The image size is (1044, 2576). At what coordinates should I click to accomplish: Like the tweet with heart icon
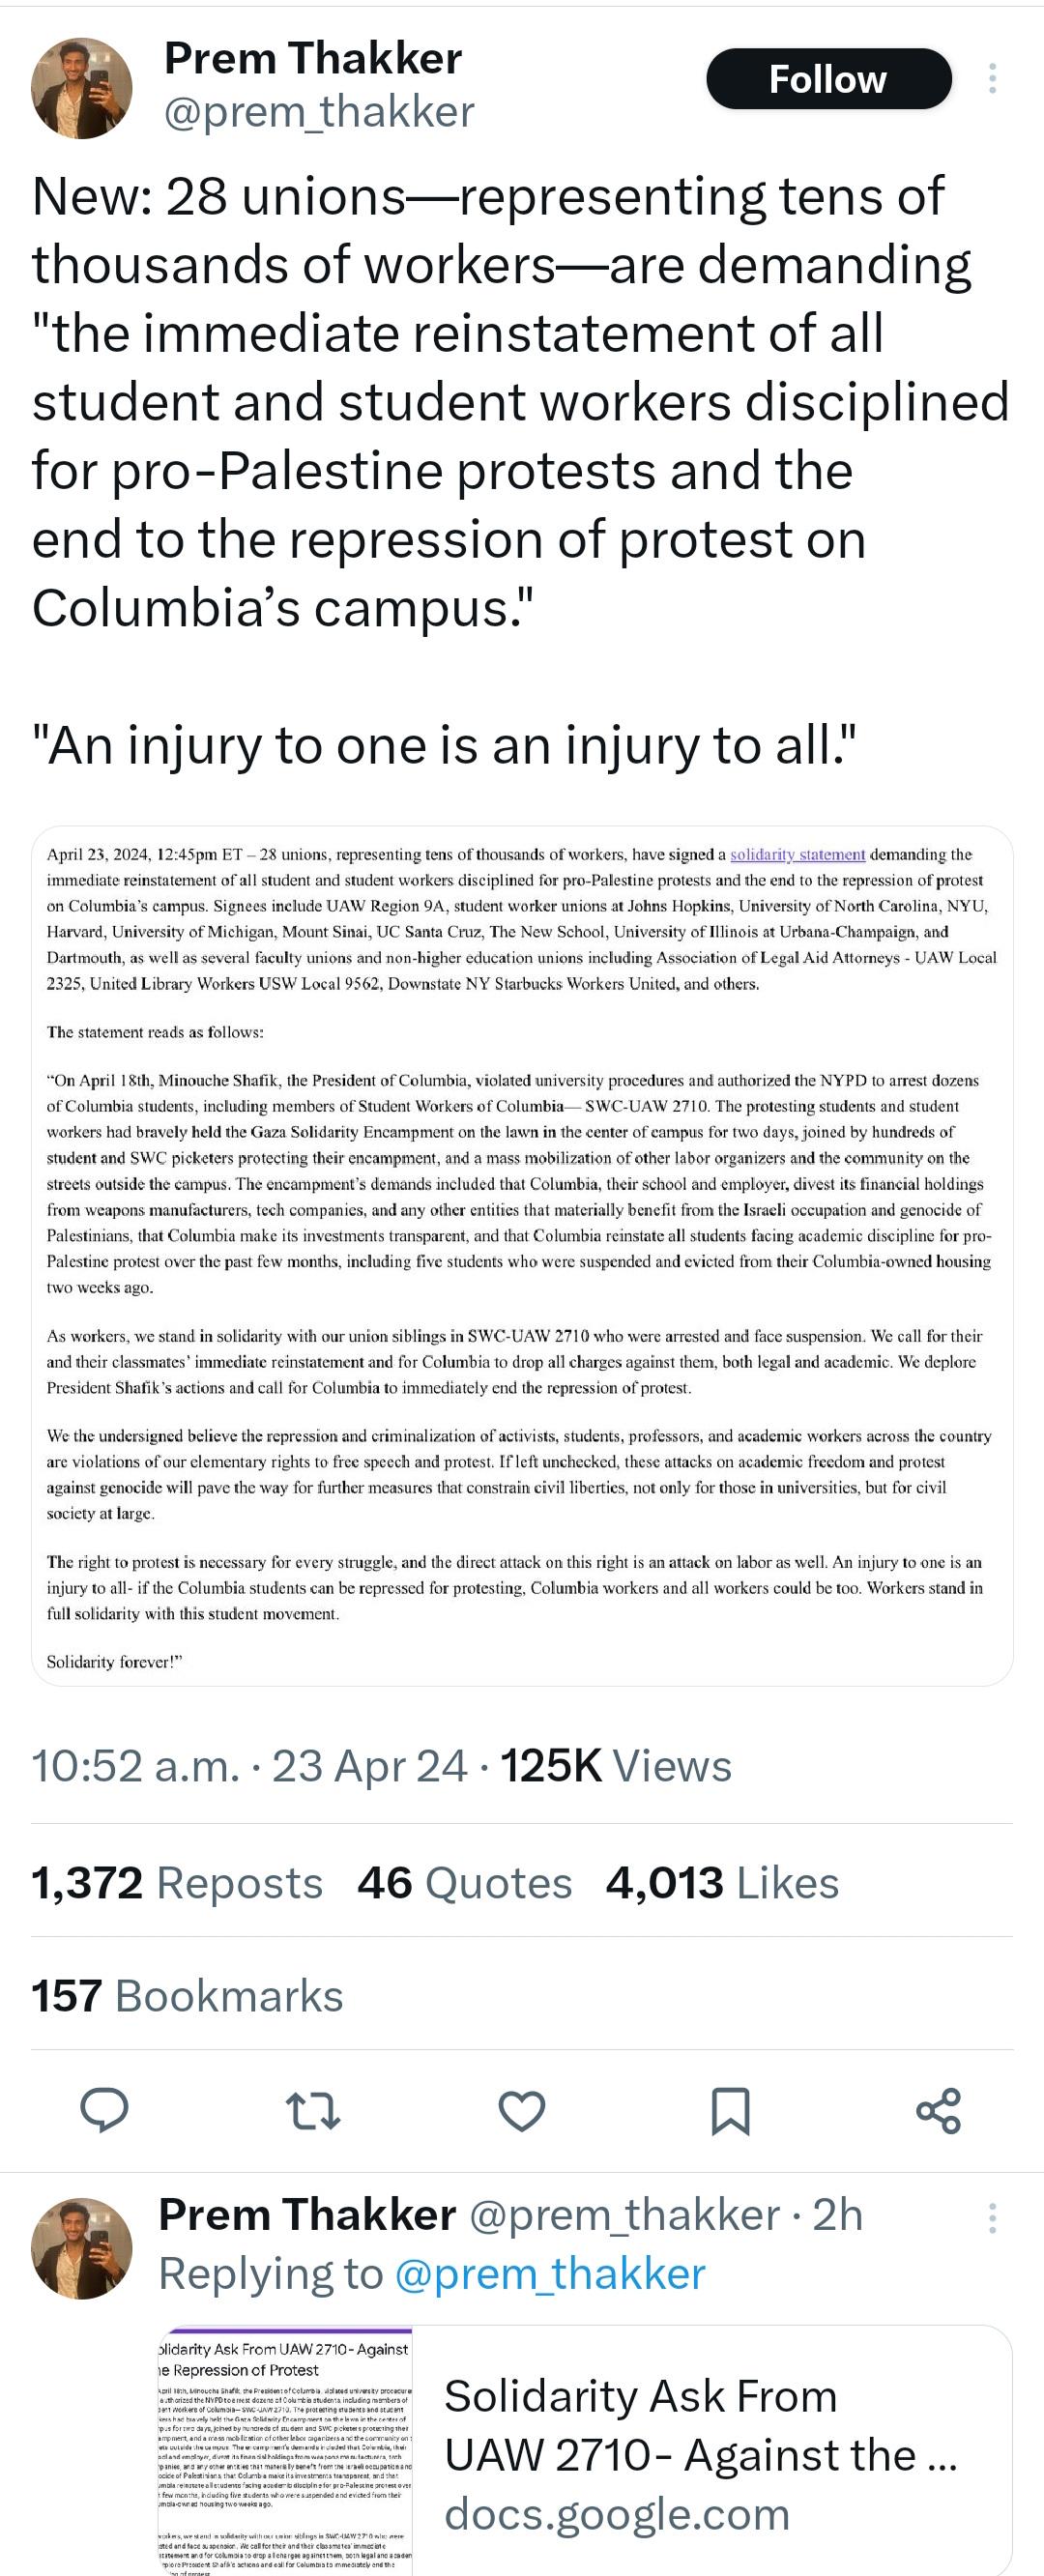point(522,2110)
